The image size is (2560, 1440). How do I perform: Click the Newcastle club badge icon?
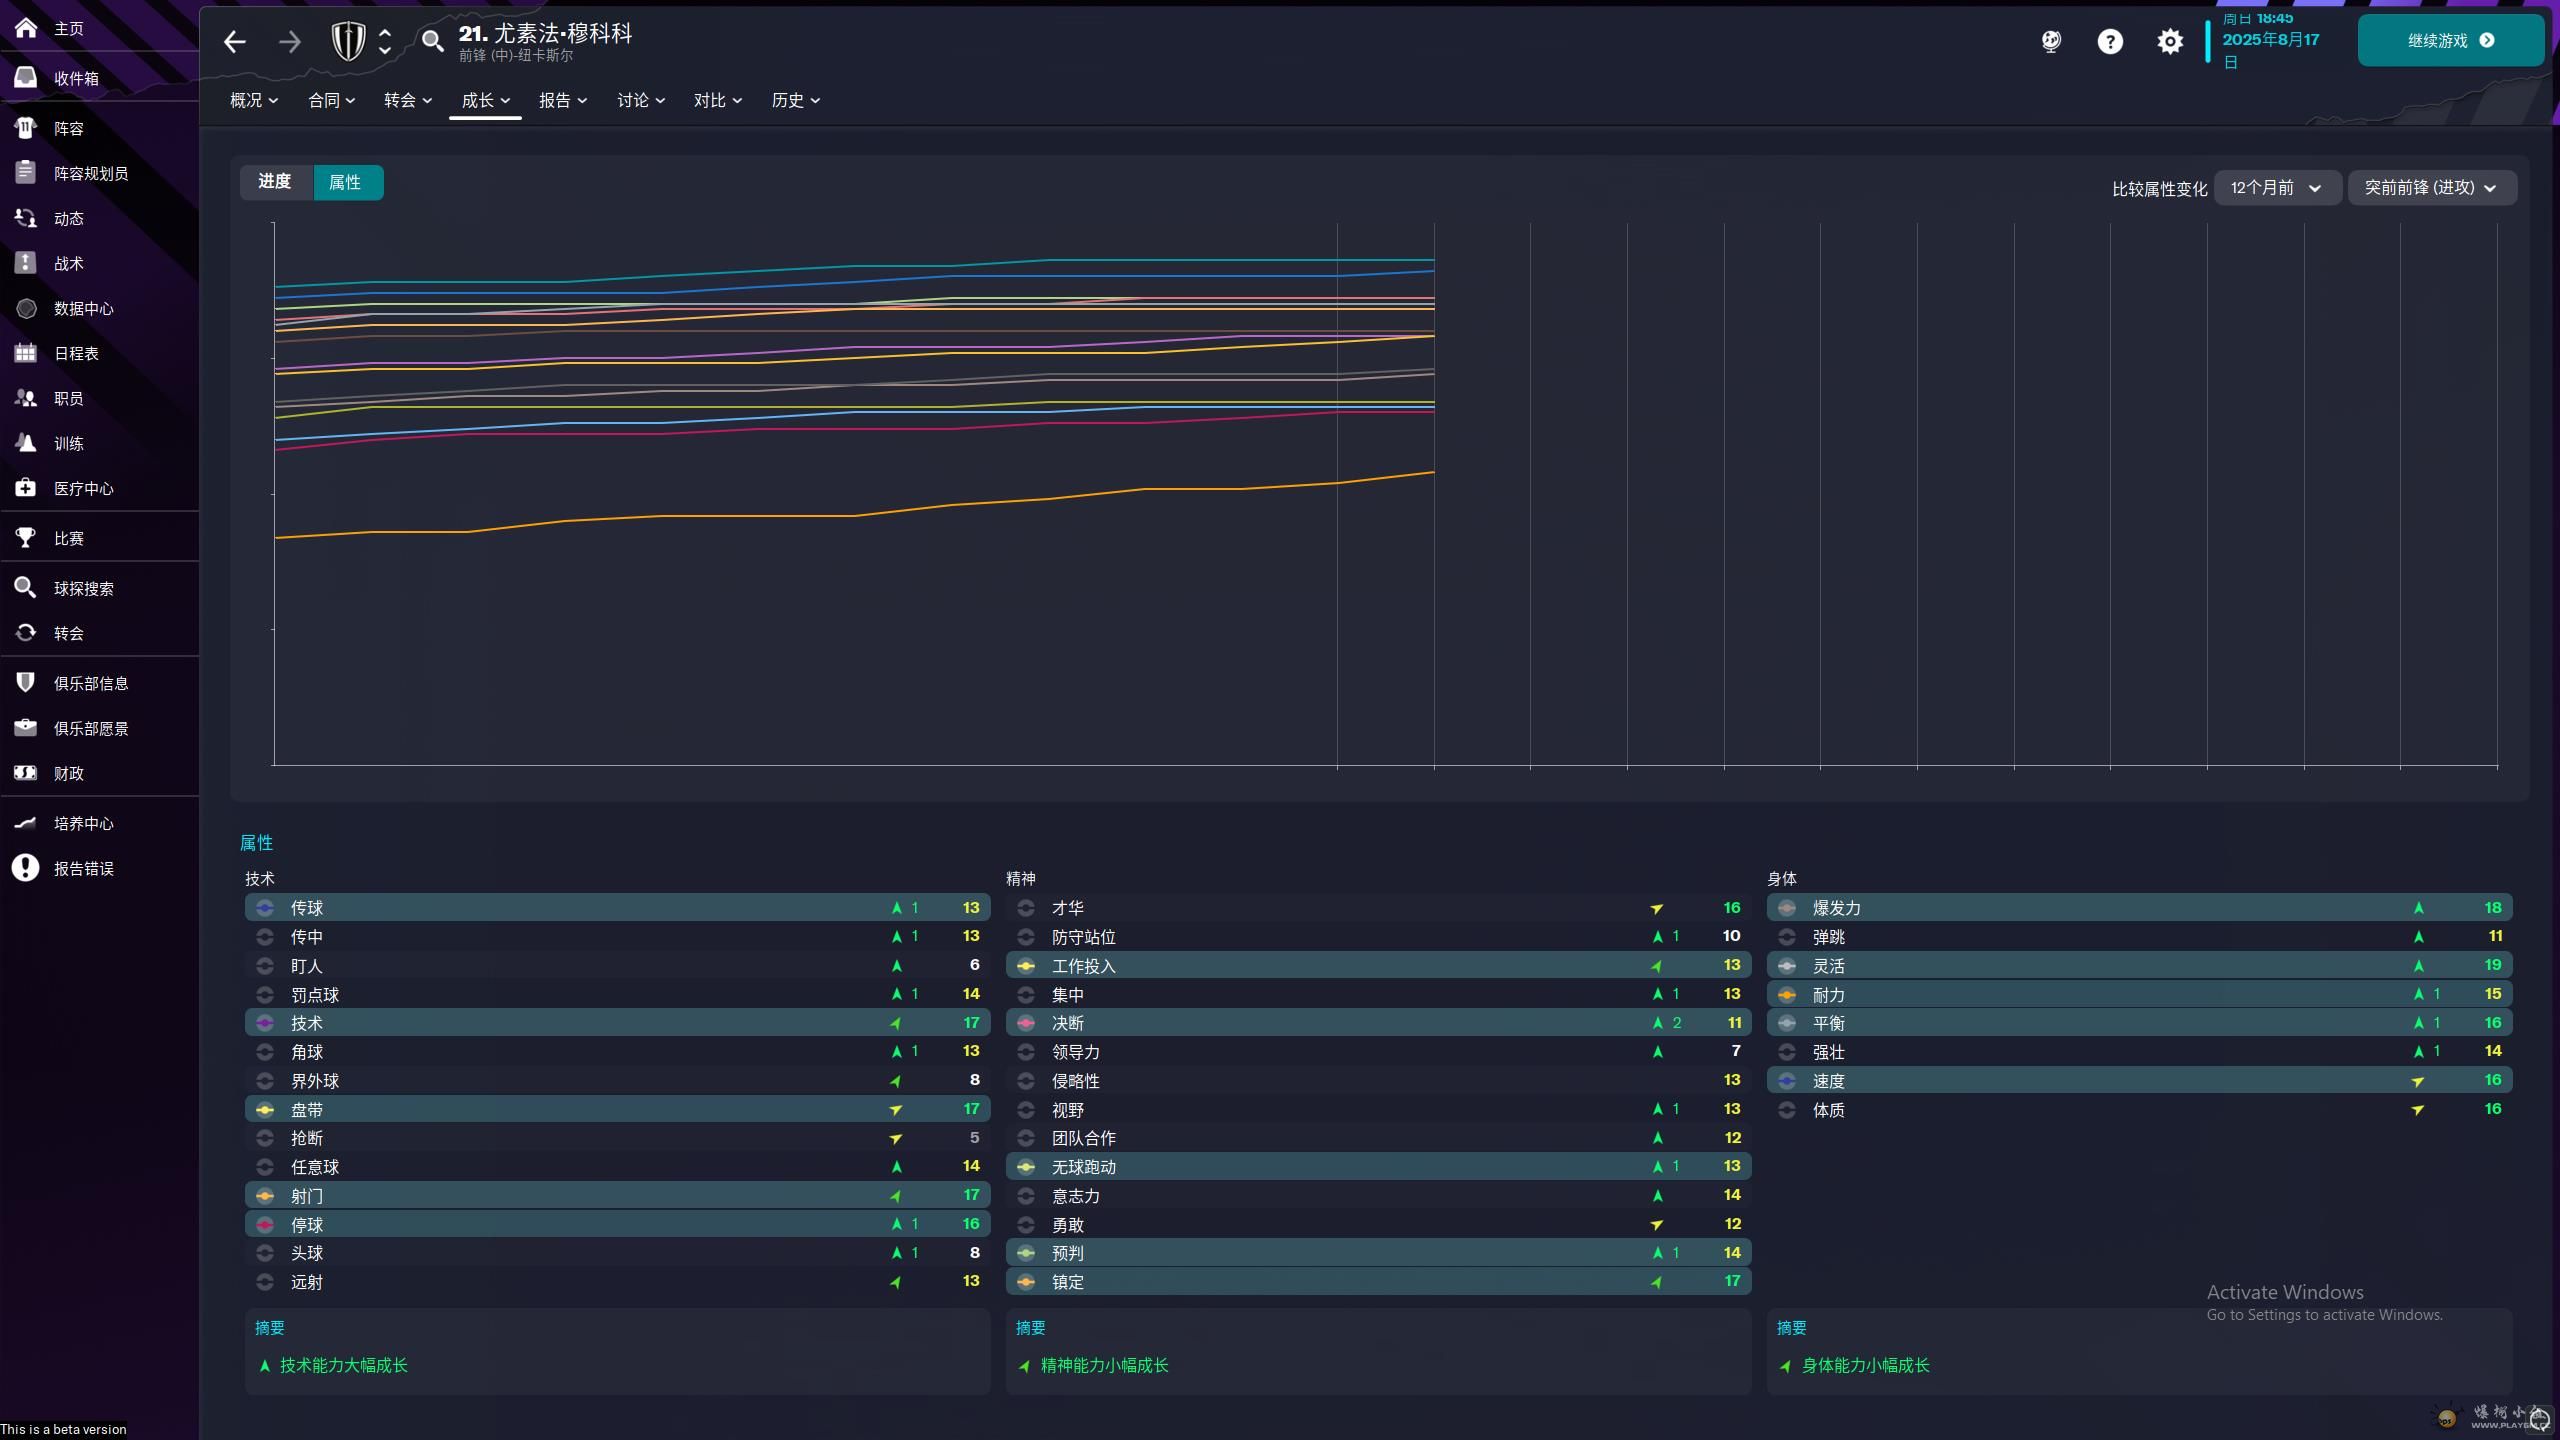[348, 41]
